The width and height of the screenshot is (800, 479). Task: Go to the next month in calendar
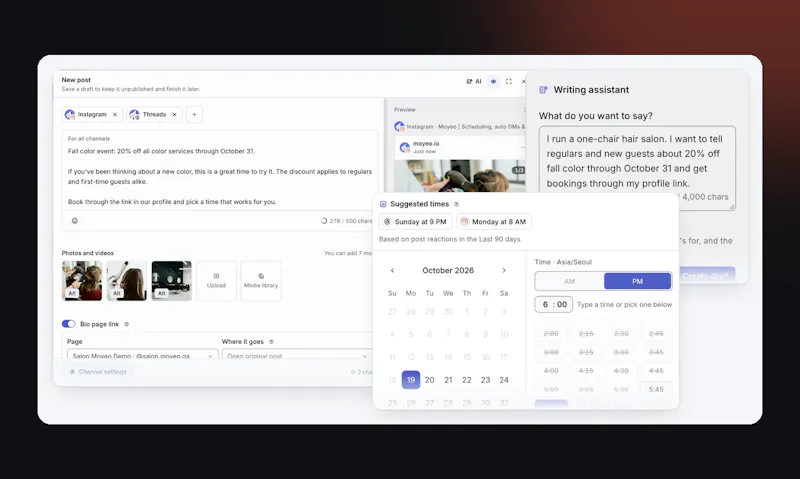[x=504, y=270]
